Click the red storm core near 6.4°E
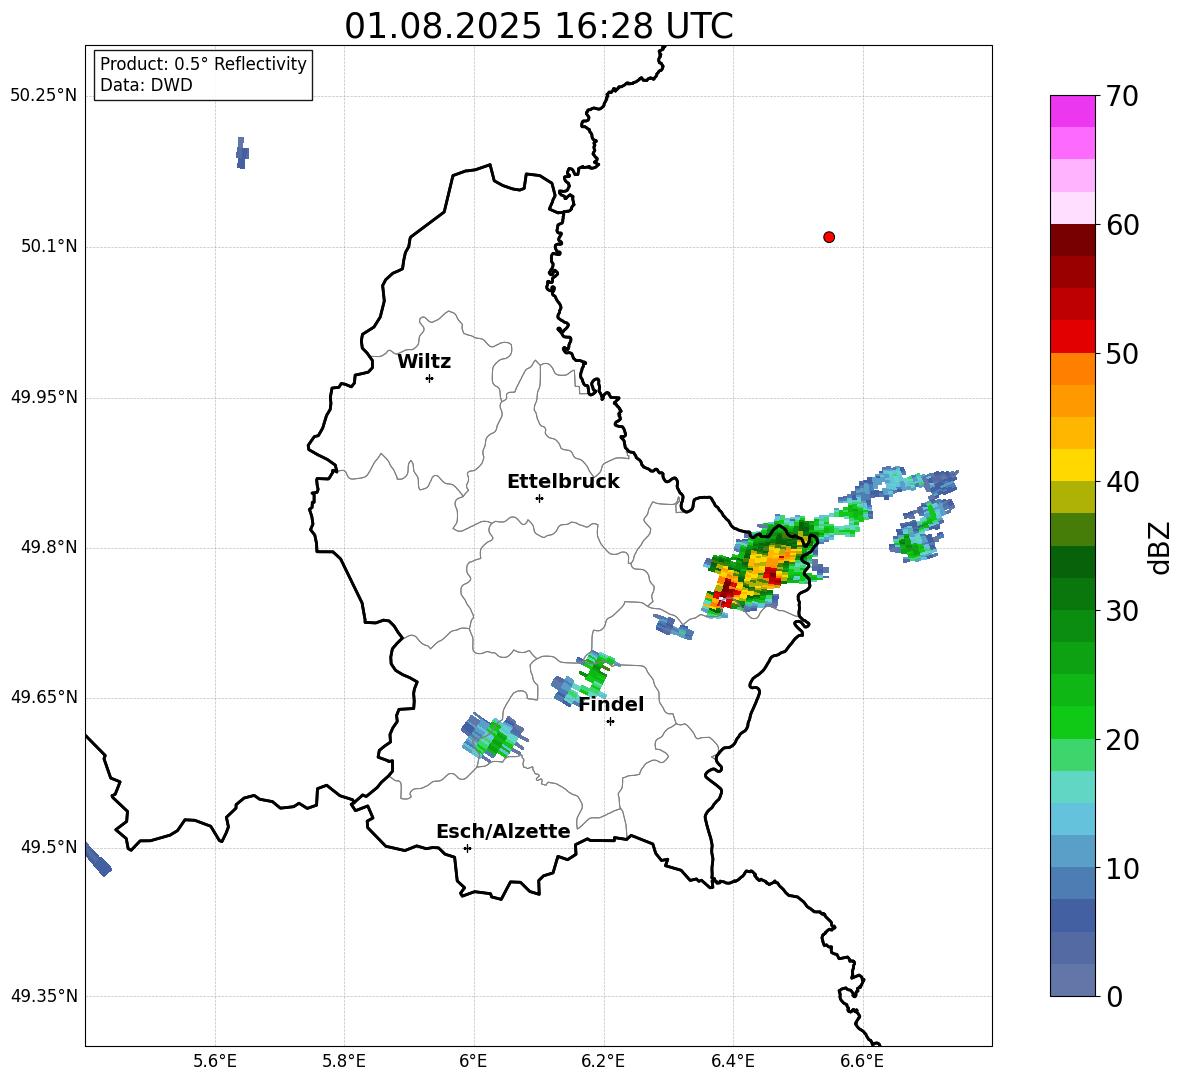The height and width of the screenshot is (1081, 1184). point(726,593)
